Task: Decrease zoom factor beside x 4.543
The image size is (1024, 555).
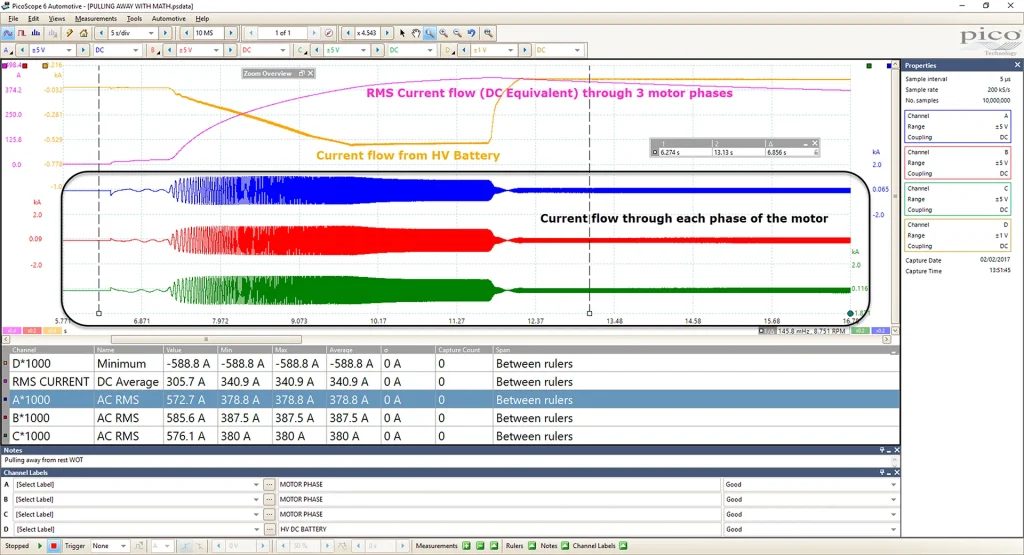Action: 348,33
